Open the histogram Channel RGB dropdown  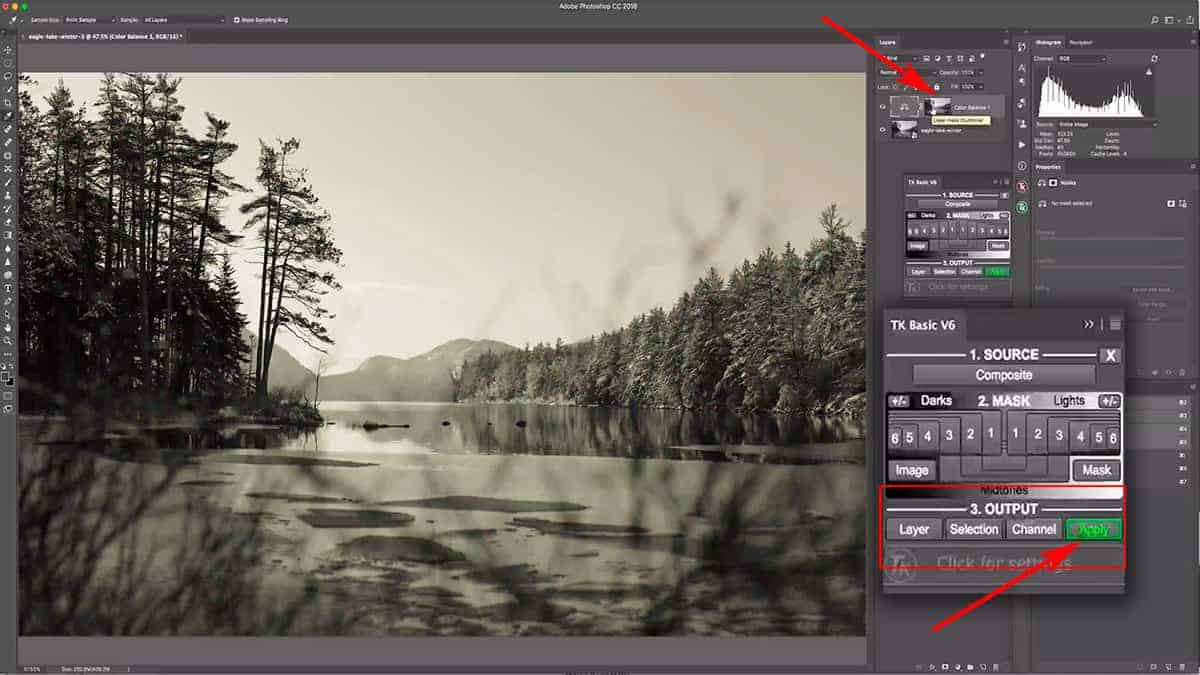[x=1082, y=59]
